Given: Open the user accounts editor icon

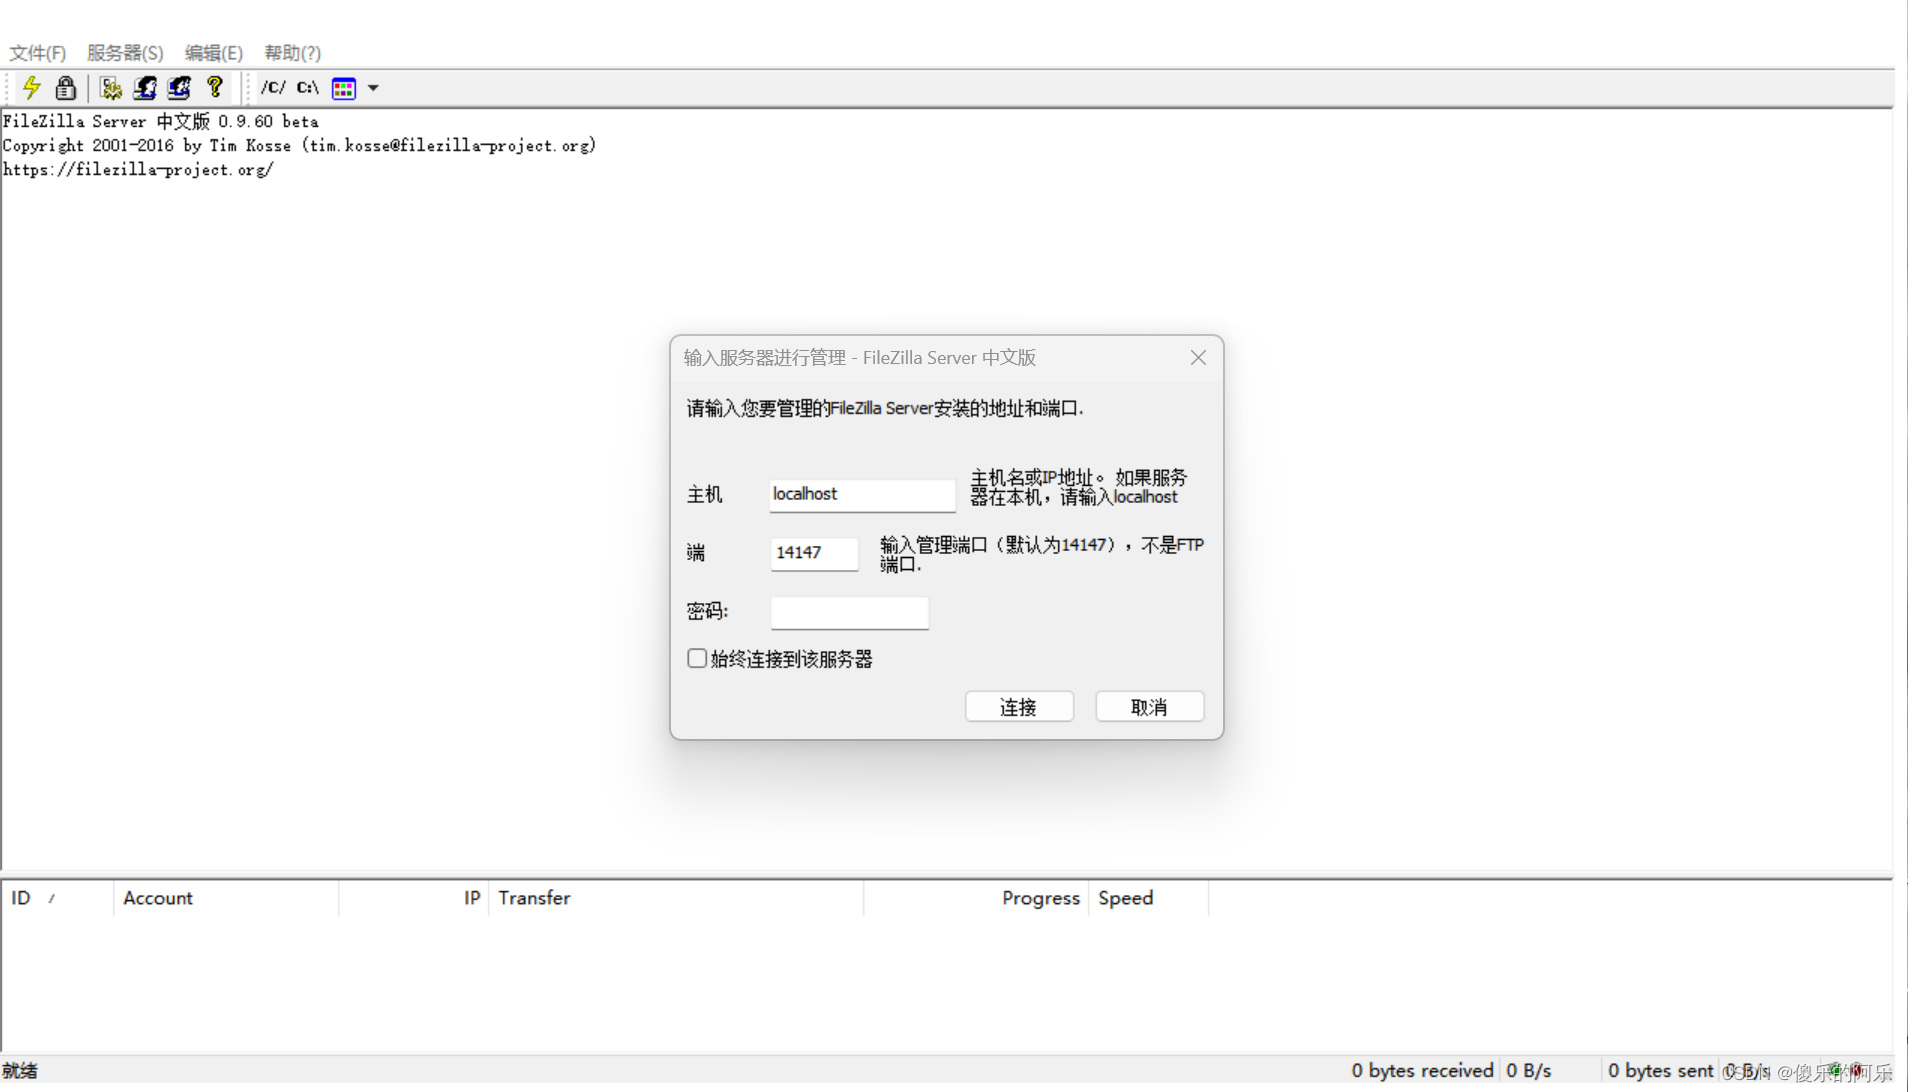Looking at the screenshot, I should [x=145, y=88].
